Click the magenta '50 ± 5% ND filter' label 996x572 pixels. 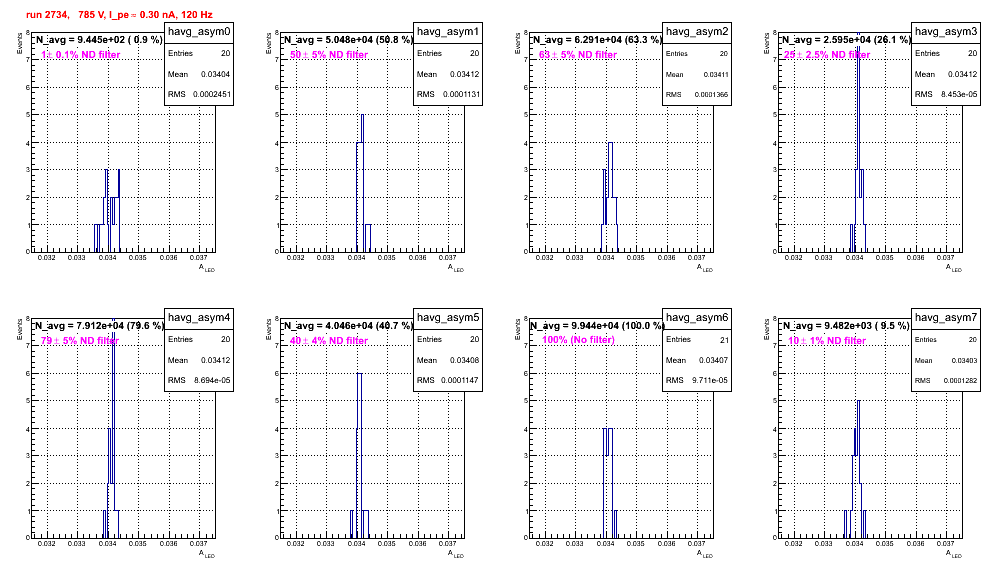pyautogui.click(x=329, y=55)
